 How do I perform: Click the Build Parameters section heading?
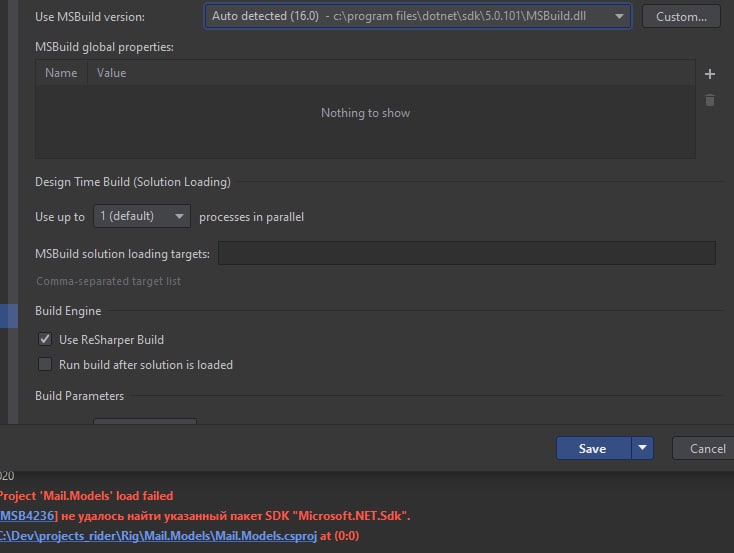click(80, 396)
